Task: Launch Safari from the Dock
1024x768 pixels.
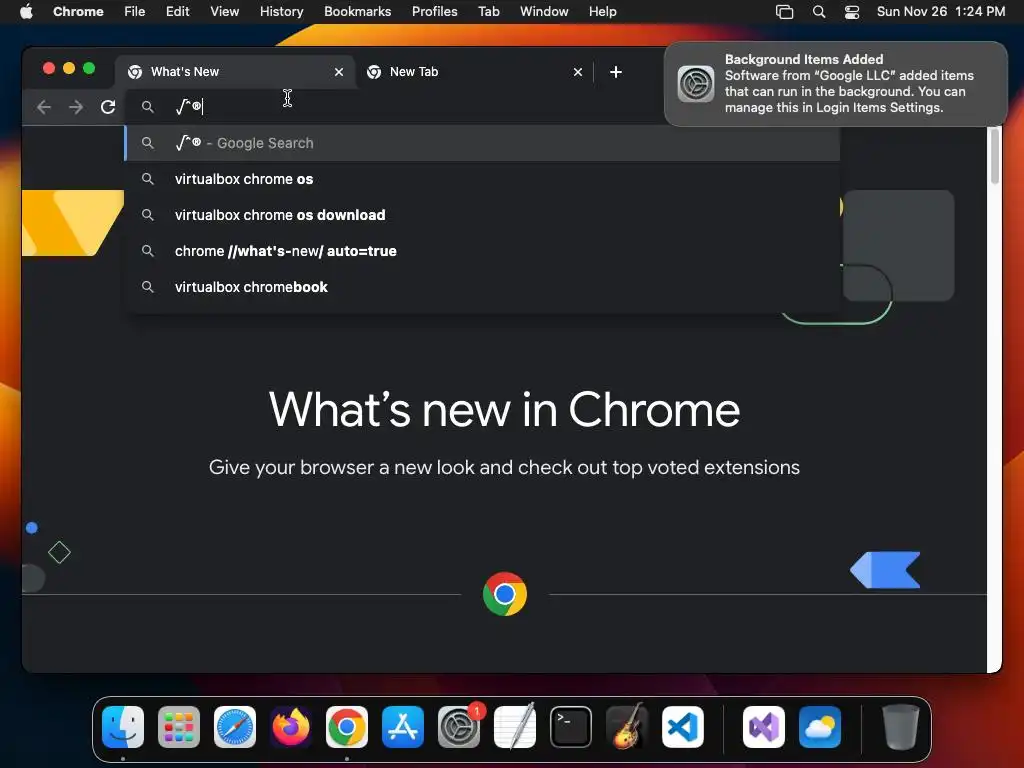Action: point(235,727)
